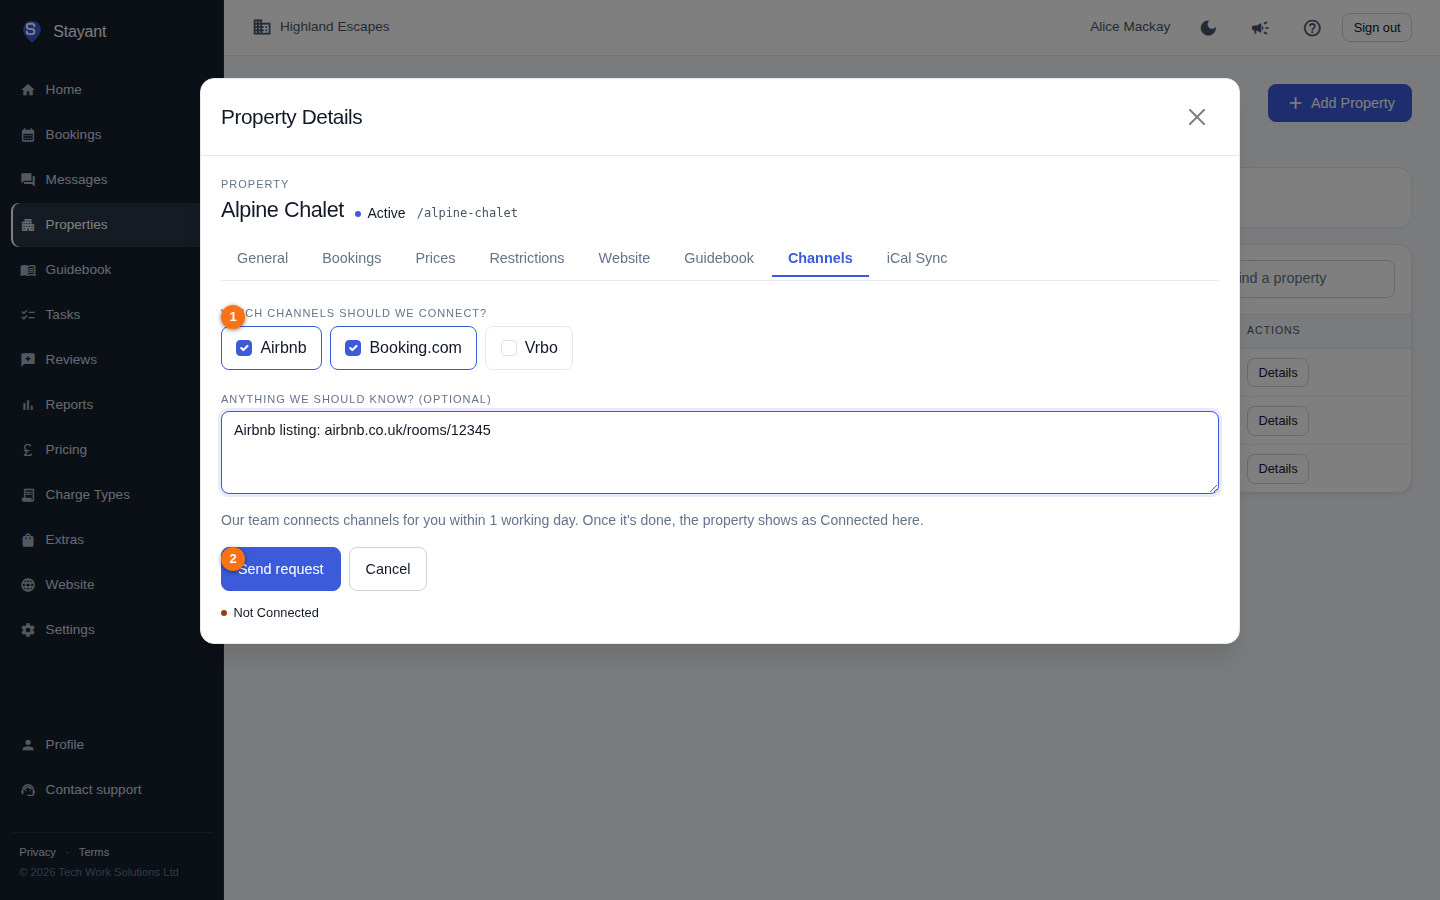Image resolution: width=1440 pixels, height=900 pixels.
Task: Click the Website globe icon in sidebar
Action: pyautogui.click(x=28, y=585)
